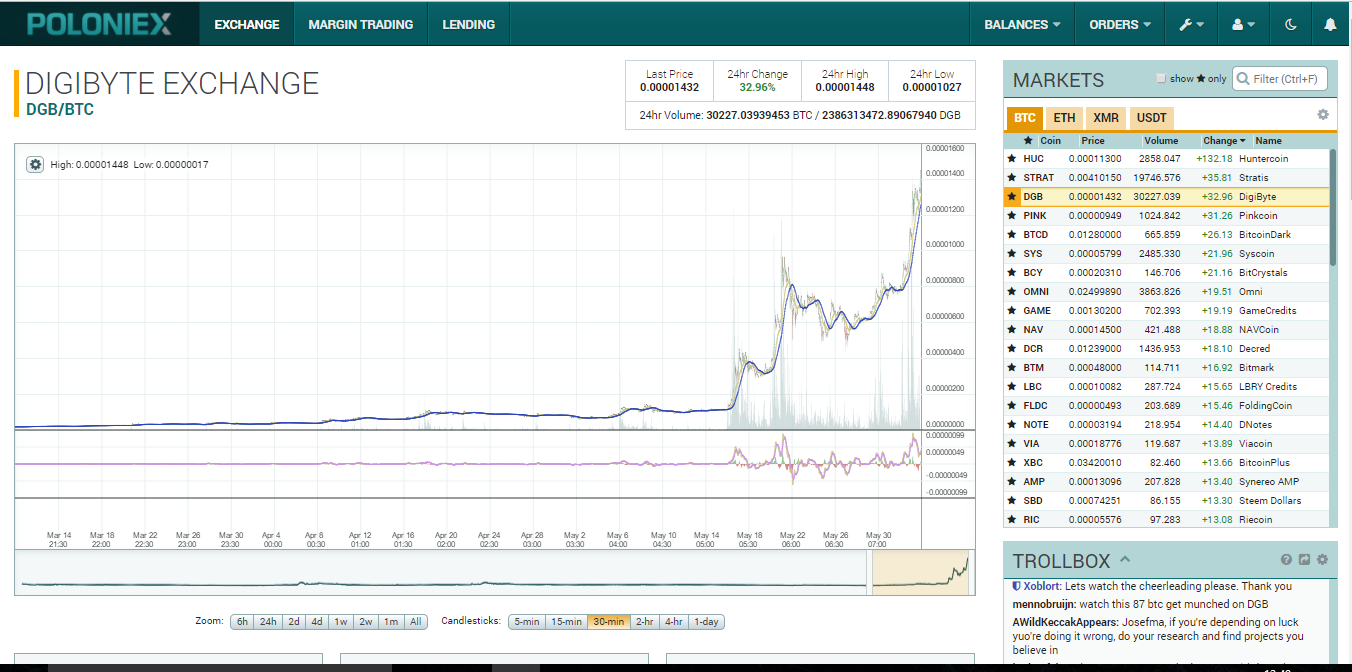1352x672 pixels.
Task: Open chart settings gear icon
Action: pos(35,164)
